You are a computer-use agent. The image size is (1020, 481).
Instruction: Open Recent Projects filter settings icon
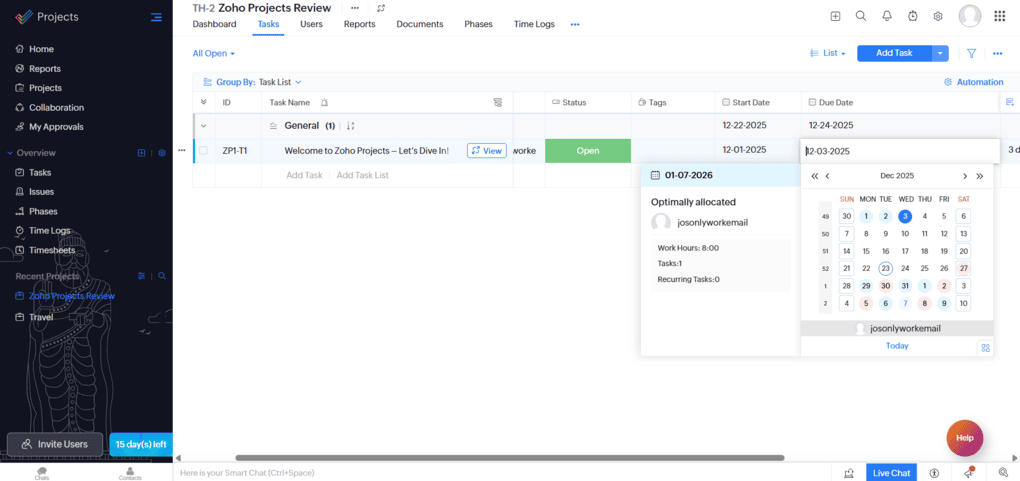tap(141, 276)
